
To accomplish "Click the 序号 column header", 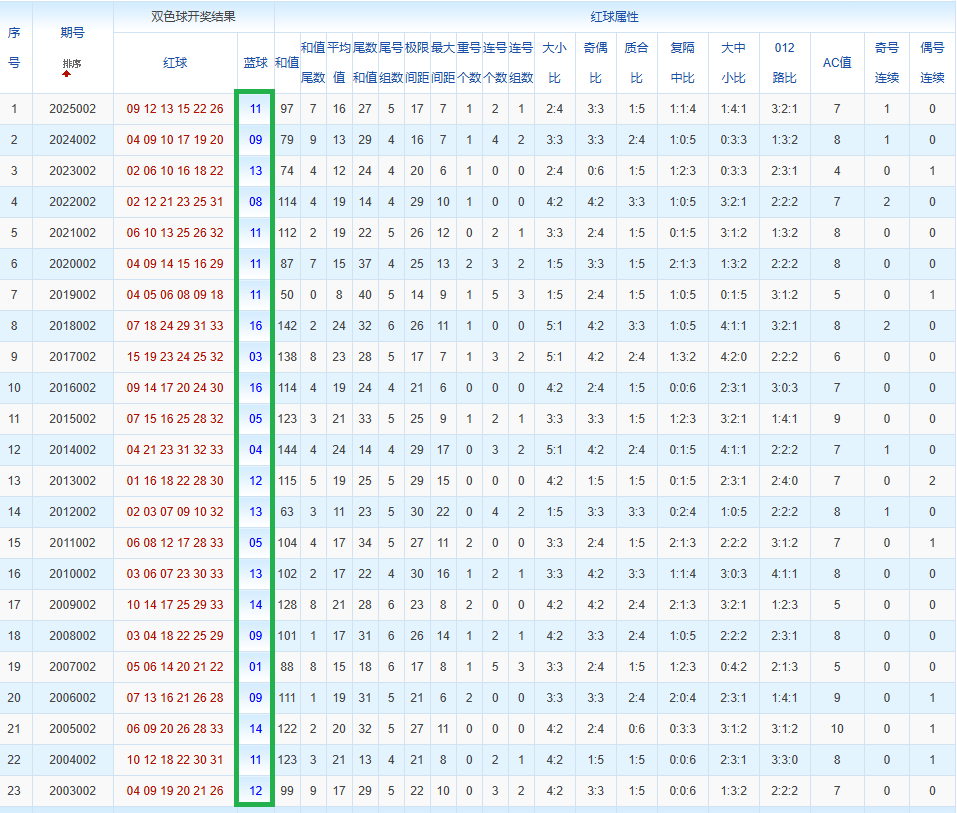I will pyautogui.click(x=15, y=47).
